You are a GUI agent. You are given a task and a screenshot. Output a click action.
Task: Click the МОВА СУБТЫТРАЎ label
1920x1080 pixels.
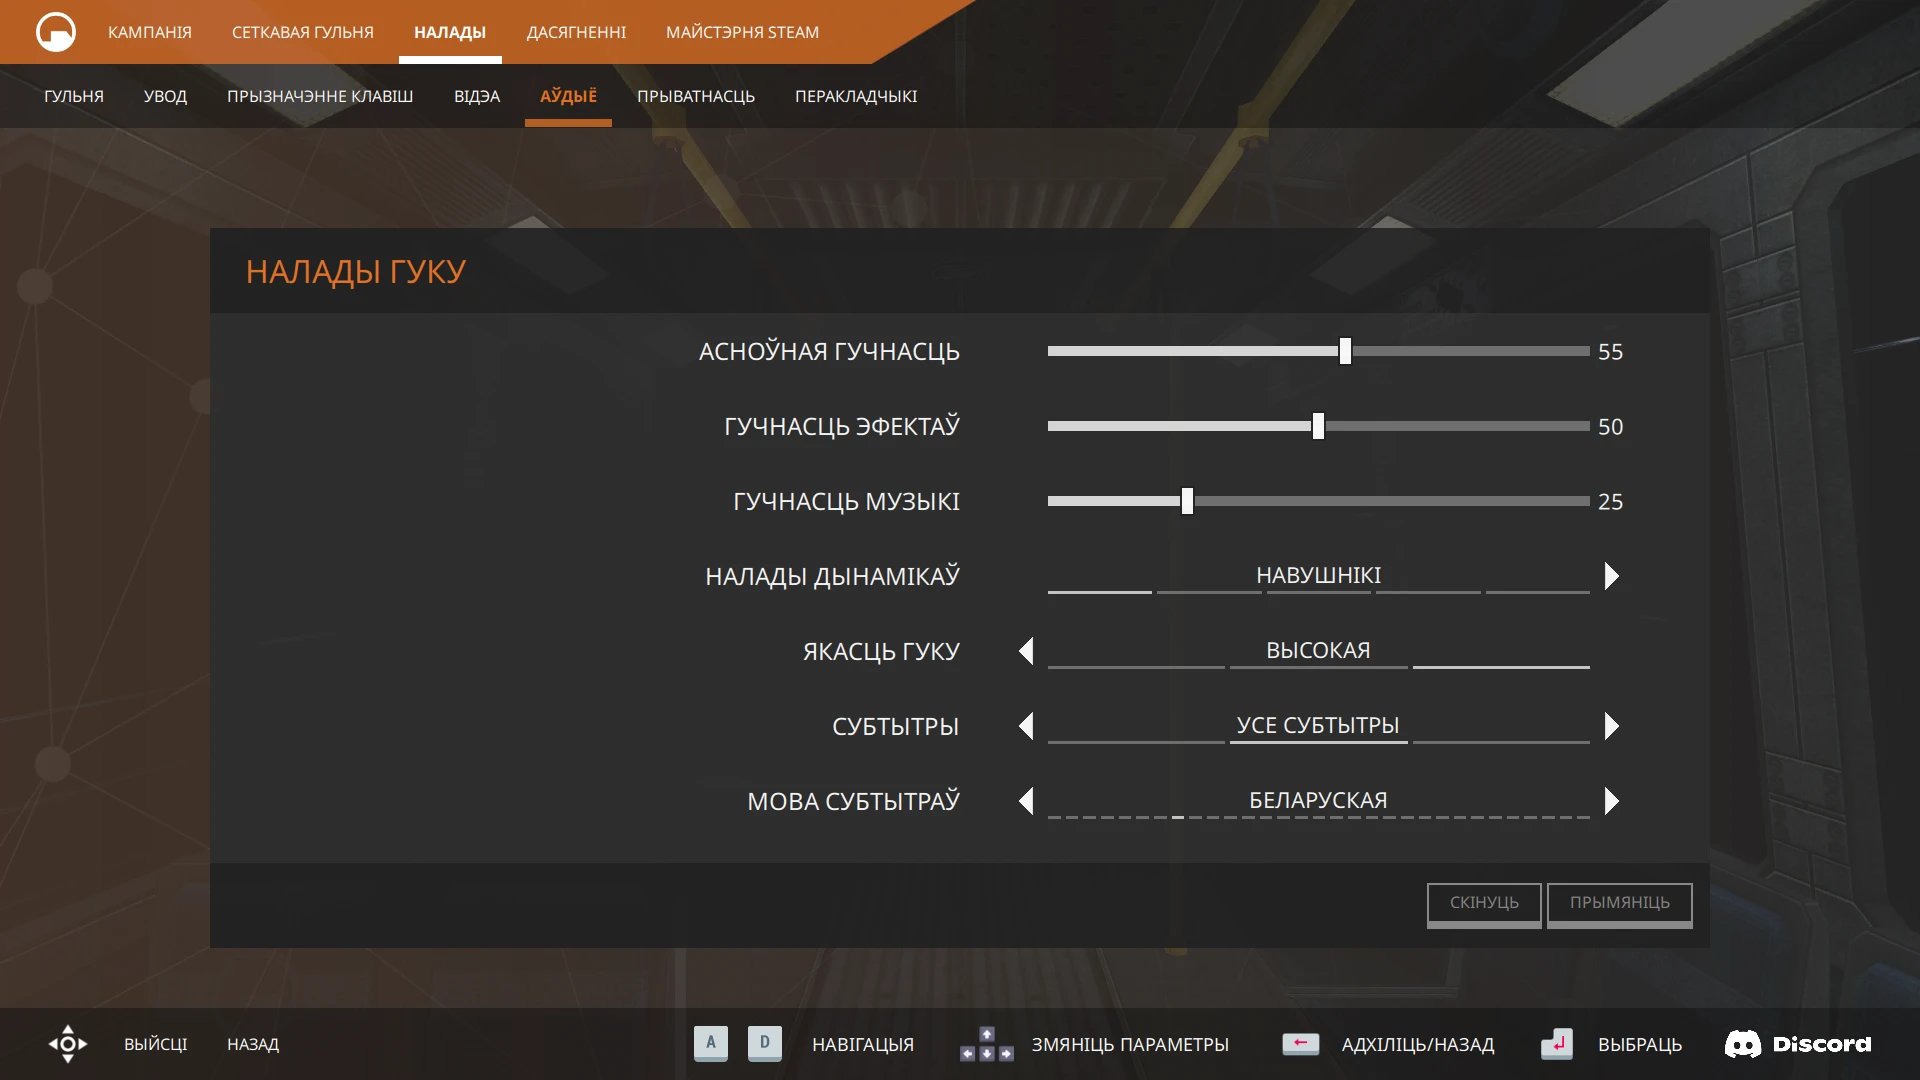coord(853,801)
